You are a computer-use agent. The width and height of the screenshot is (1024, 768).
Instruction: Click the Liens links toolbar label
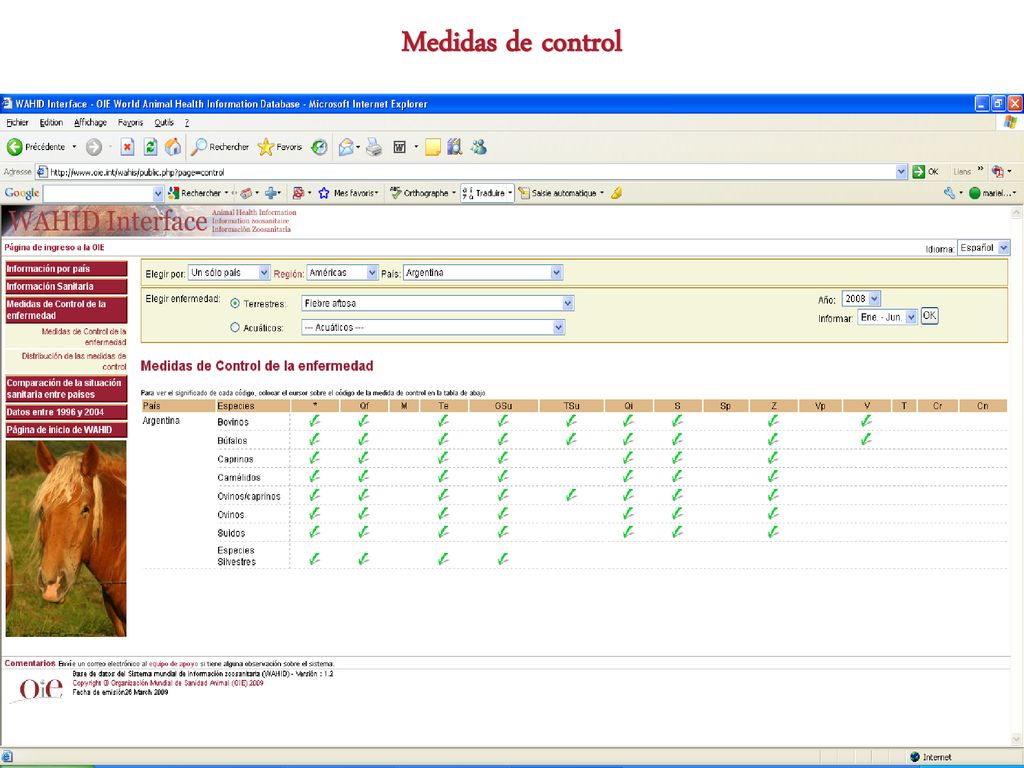point(962,172)
